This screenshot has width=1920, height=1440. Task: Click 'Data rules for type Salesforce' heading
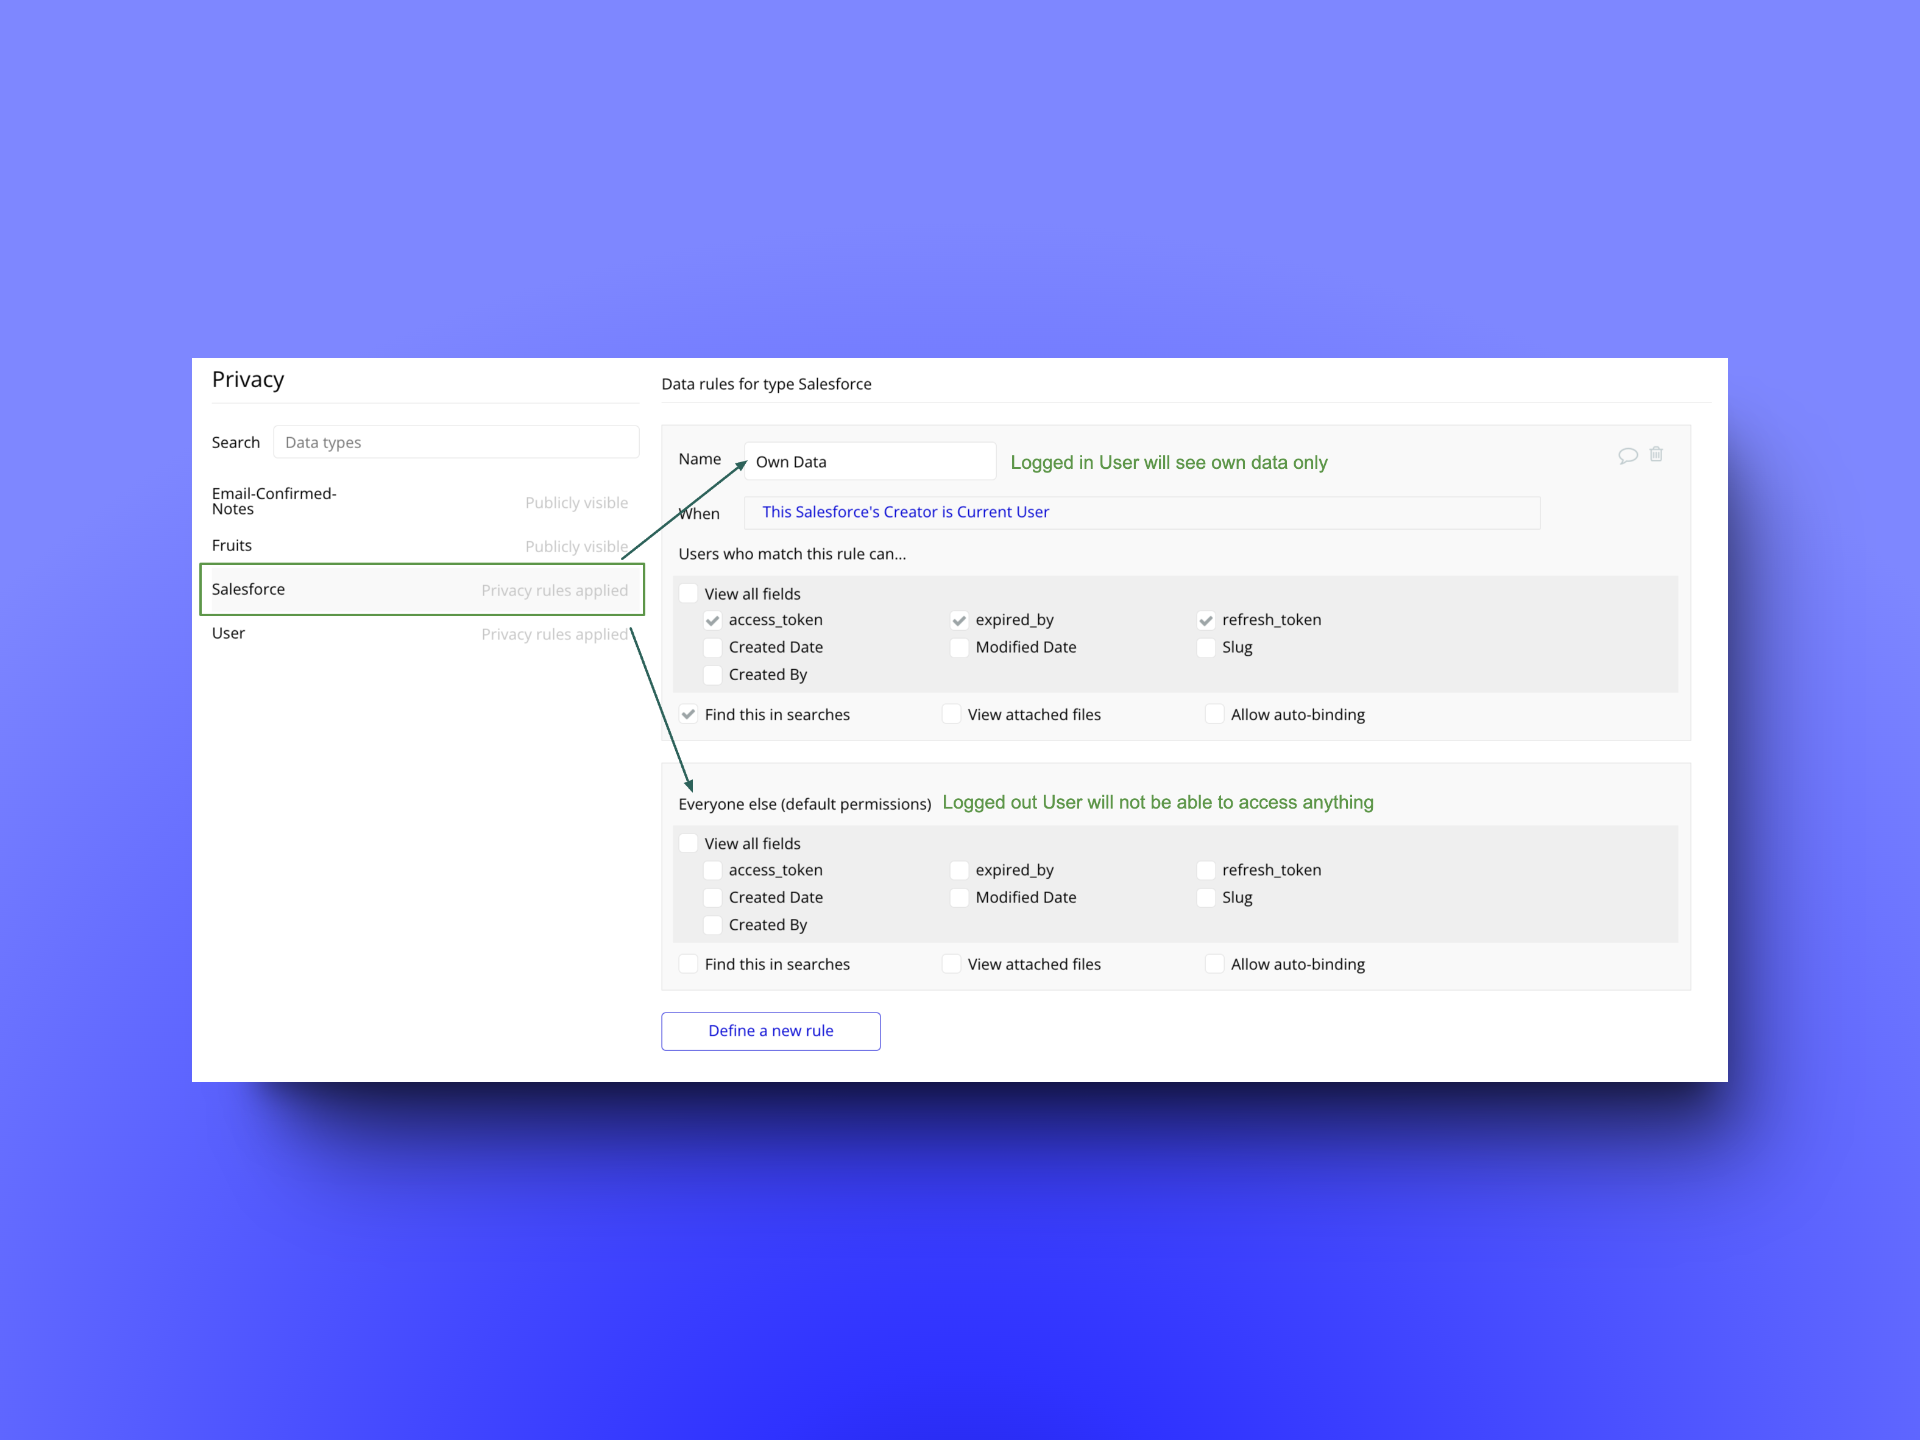[766, 384]
